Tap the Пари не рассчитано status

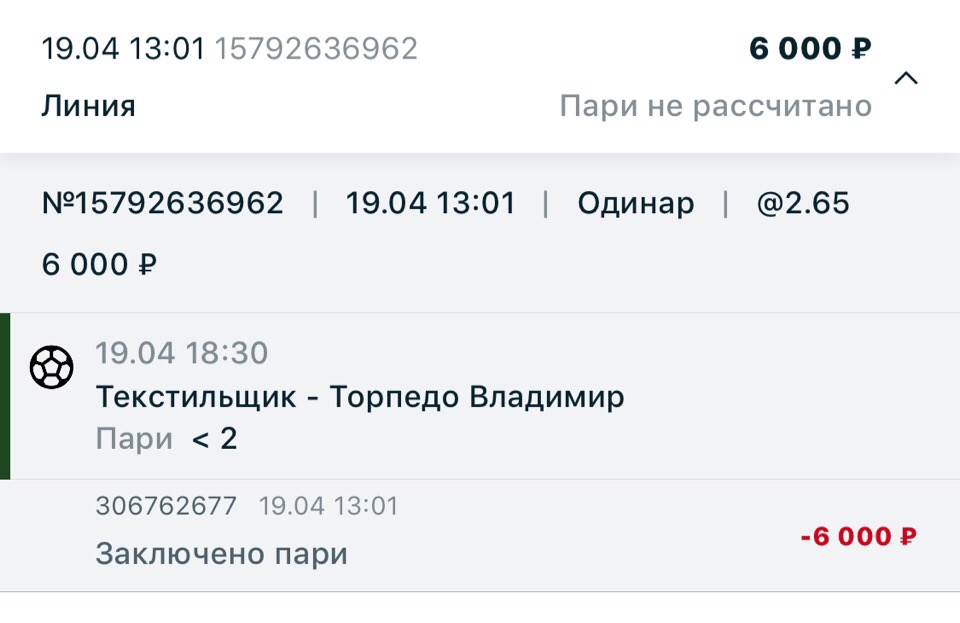coord(715,106)
